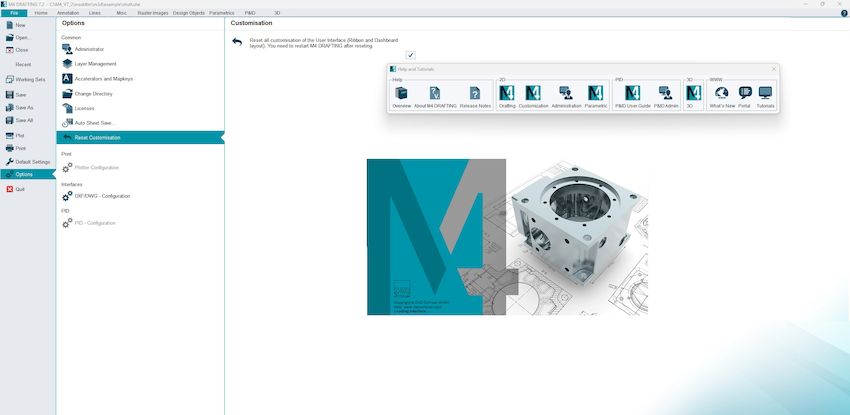Open the Overview help icon
Viewport: 850px width, 415px height.
pos(401,94)
